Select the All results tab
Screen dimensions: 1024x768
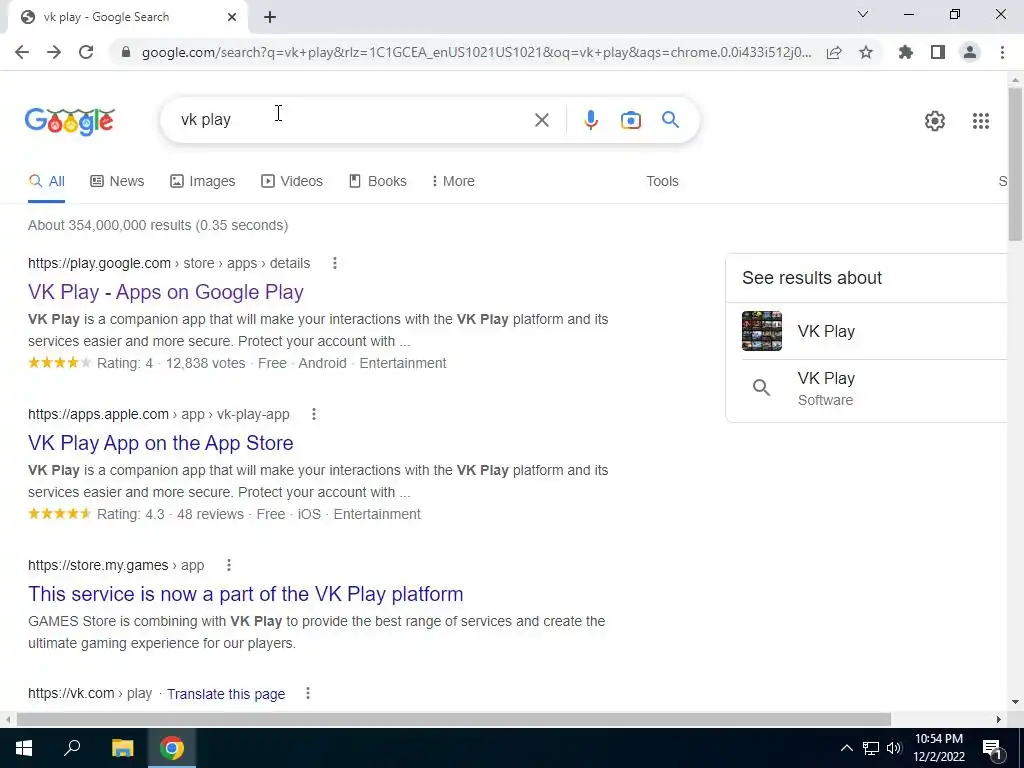tap(46, 182)
